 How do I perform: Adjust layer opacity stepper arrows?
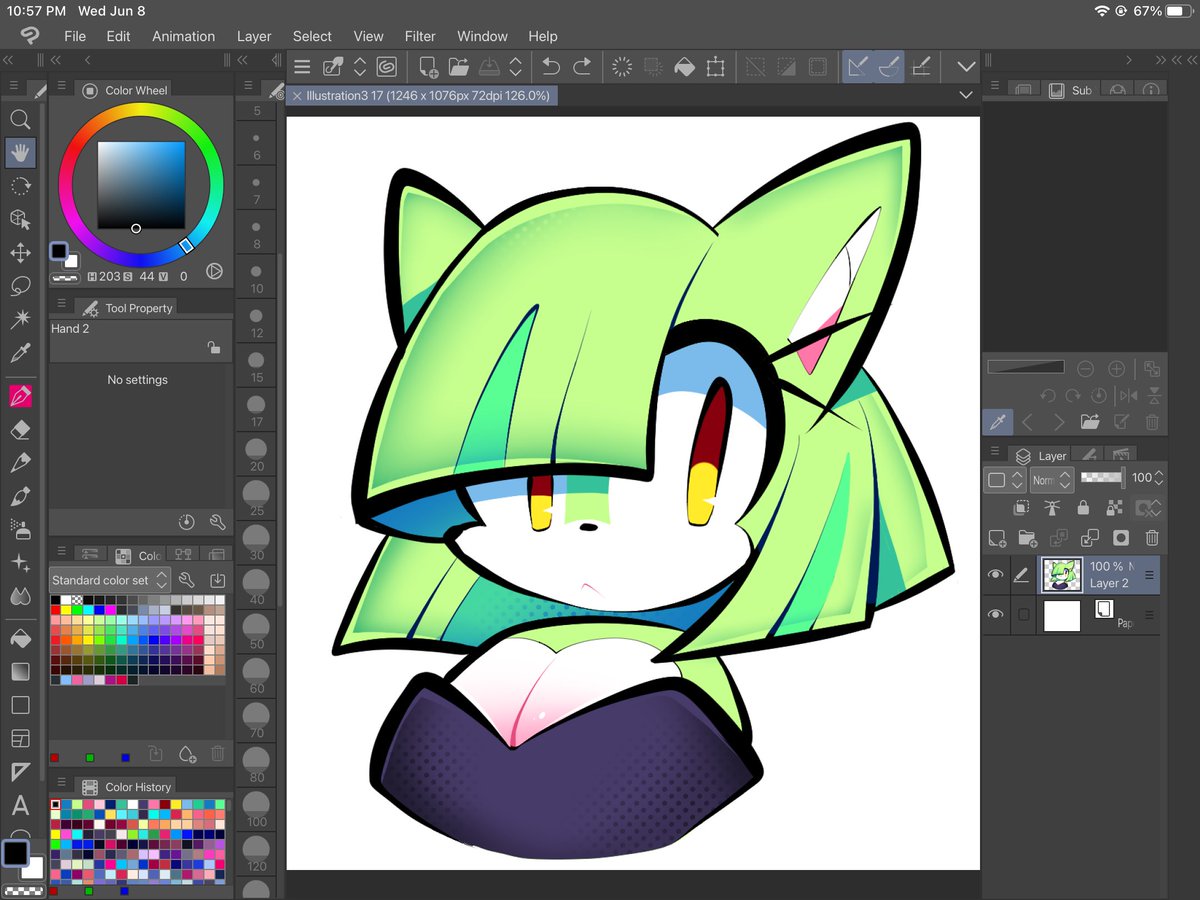point(1160,478)
